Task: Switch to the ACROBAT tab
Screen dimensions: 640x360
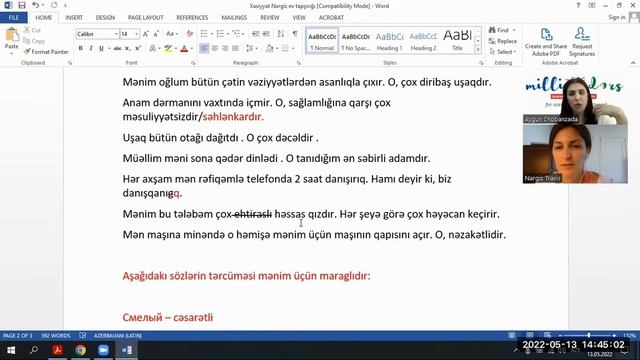Action: [331, 18]
